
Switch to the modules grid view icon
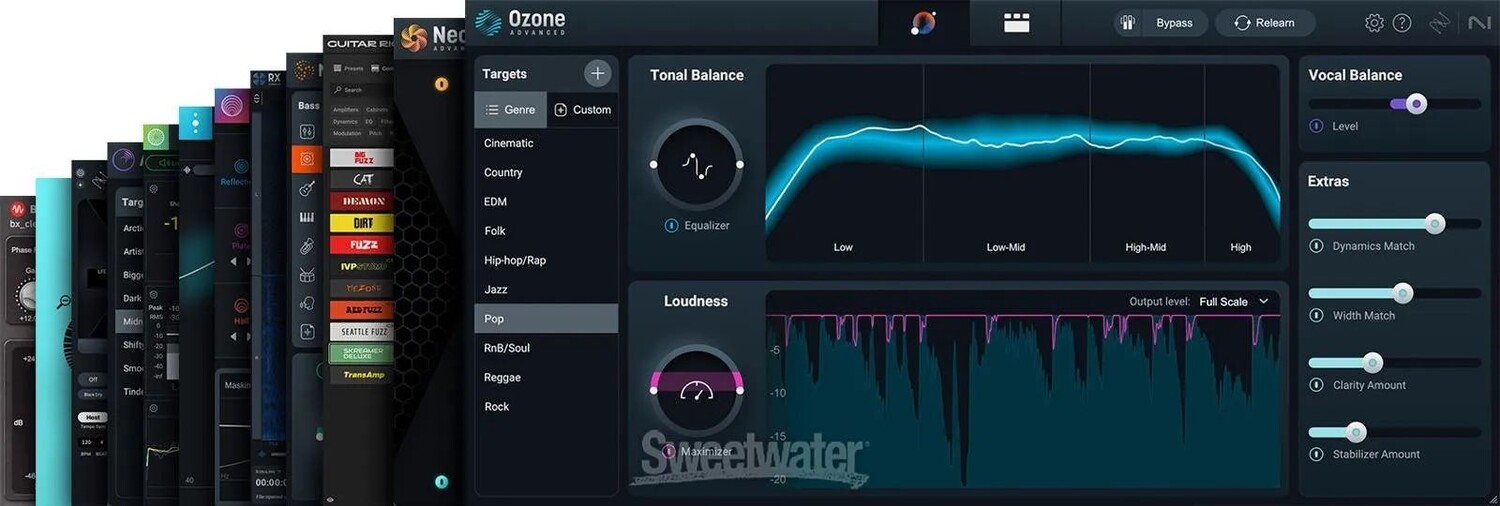click(1016, 23)
